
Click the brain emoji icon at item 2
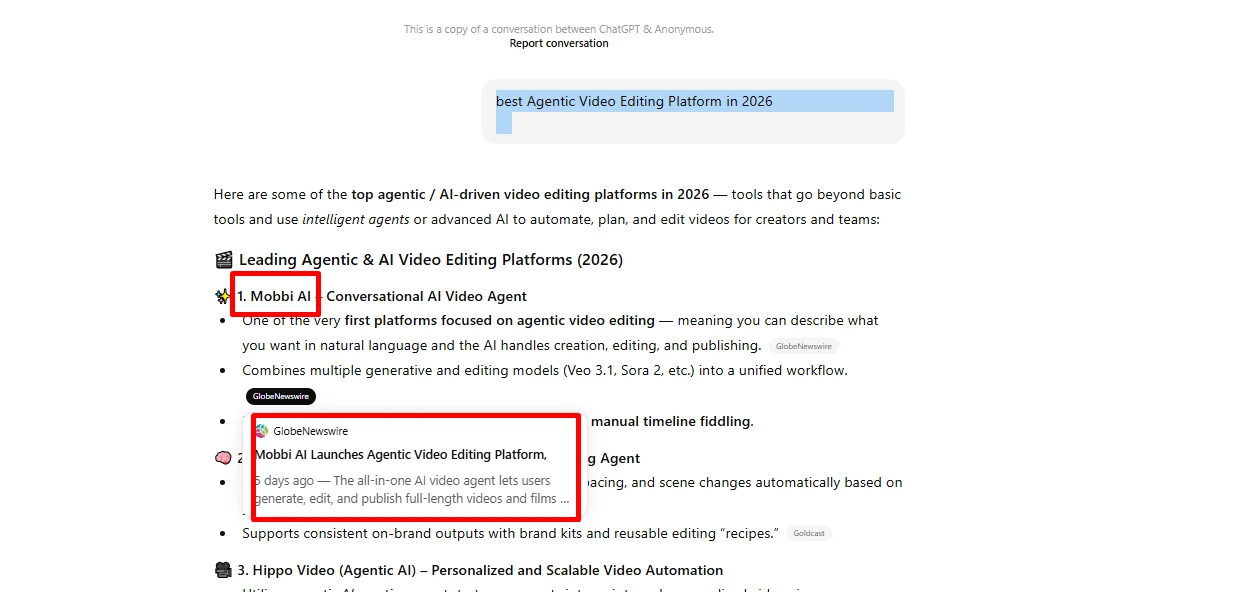[223, 458]
